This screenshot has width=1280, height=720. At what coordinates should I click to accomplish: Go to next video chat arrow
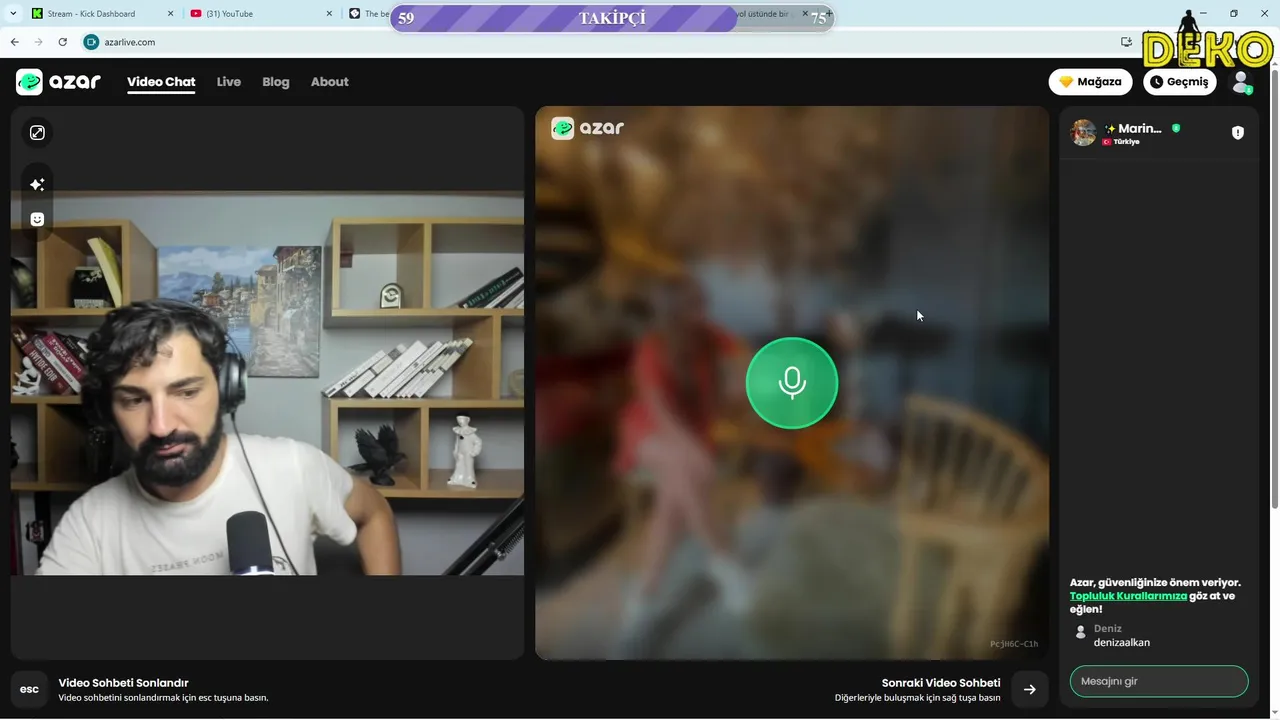(1030, 689)
